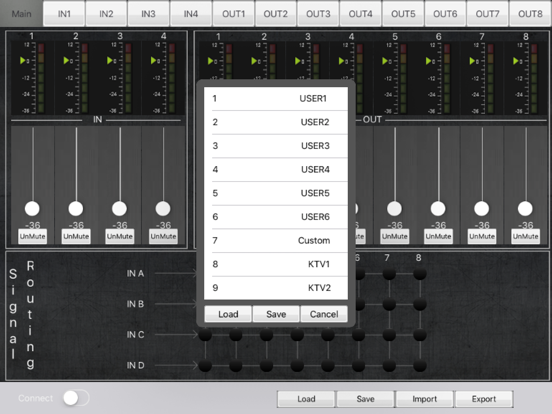The height and width of the screenshot is (414, 552).
Task: Open the OUT6 tab
Action: click(445, 14)
